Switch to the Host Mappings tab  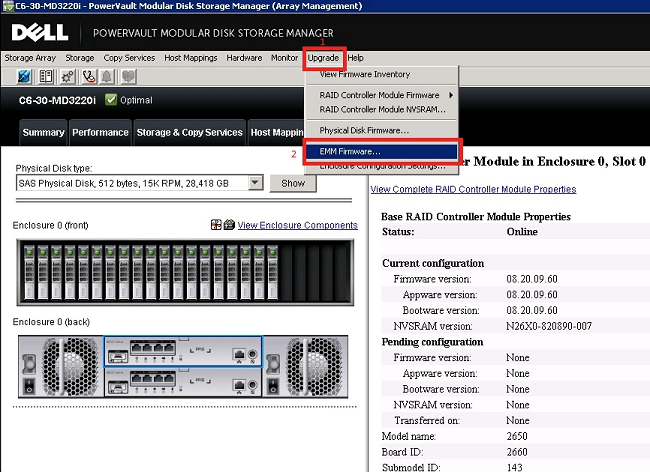[x=276, y=132]
